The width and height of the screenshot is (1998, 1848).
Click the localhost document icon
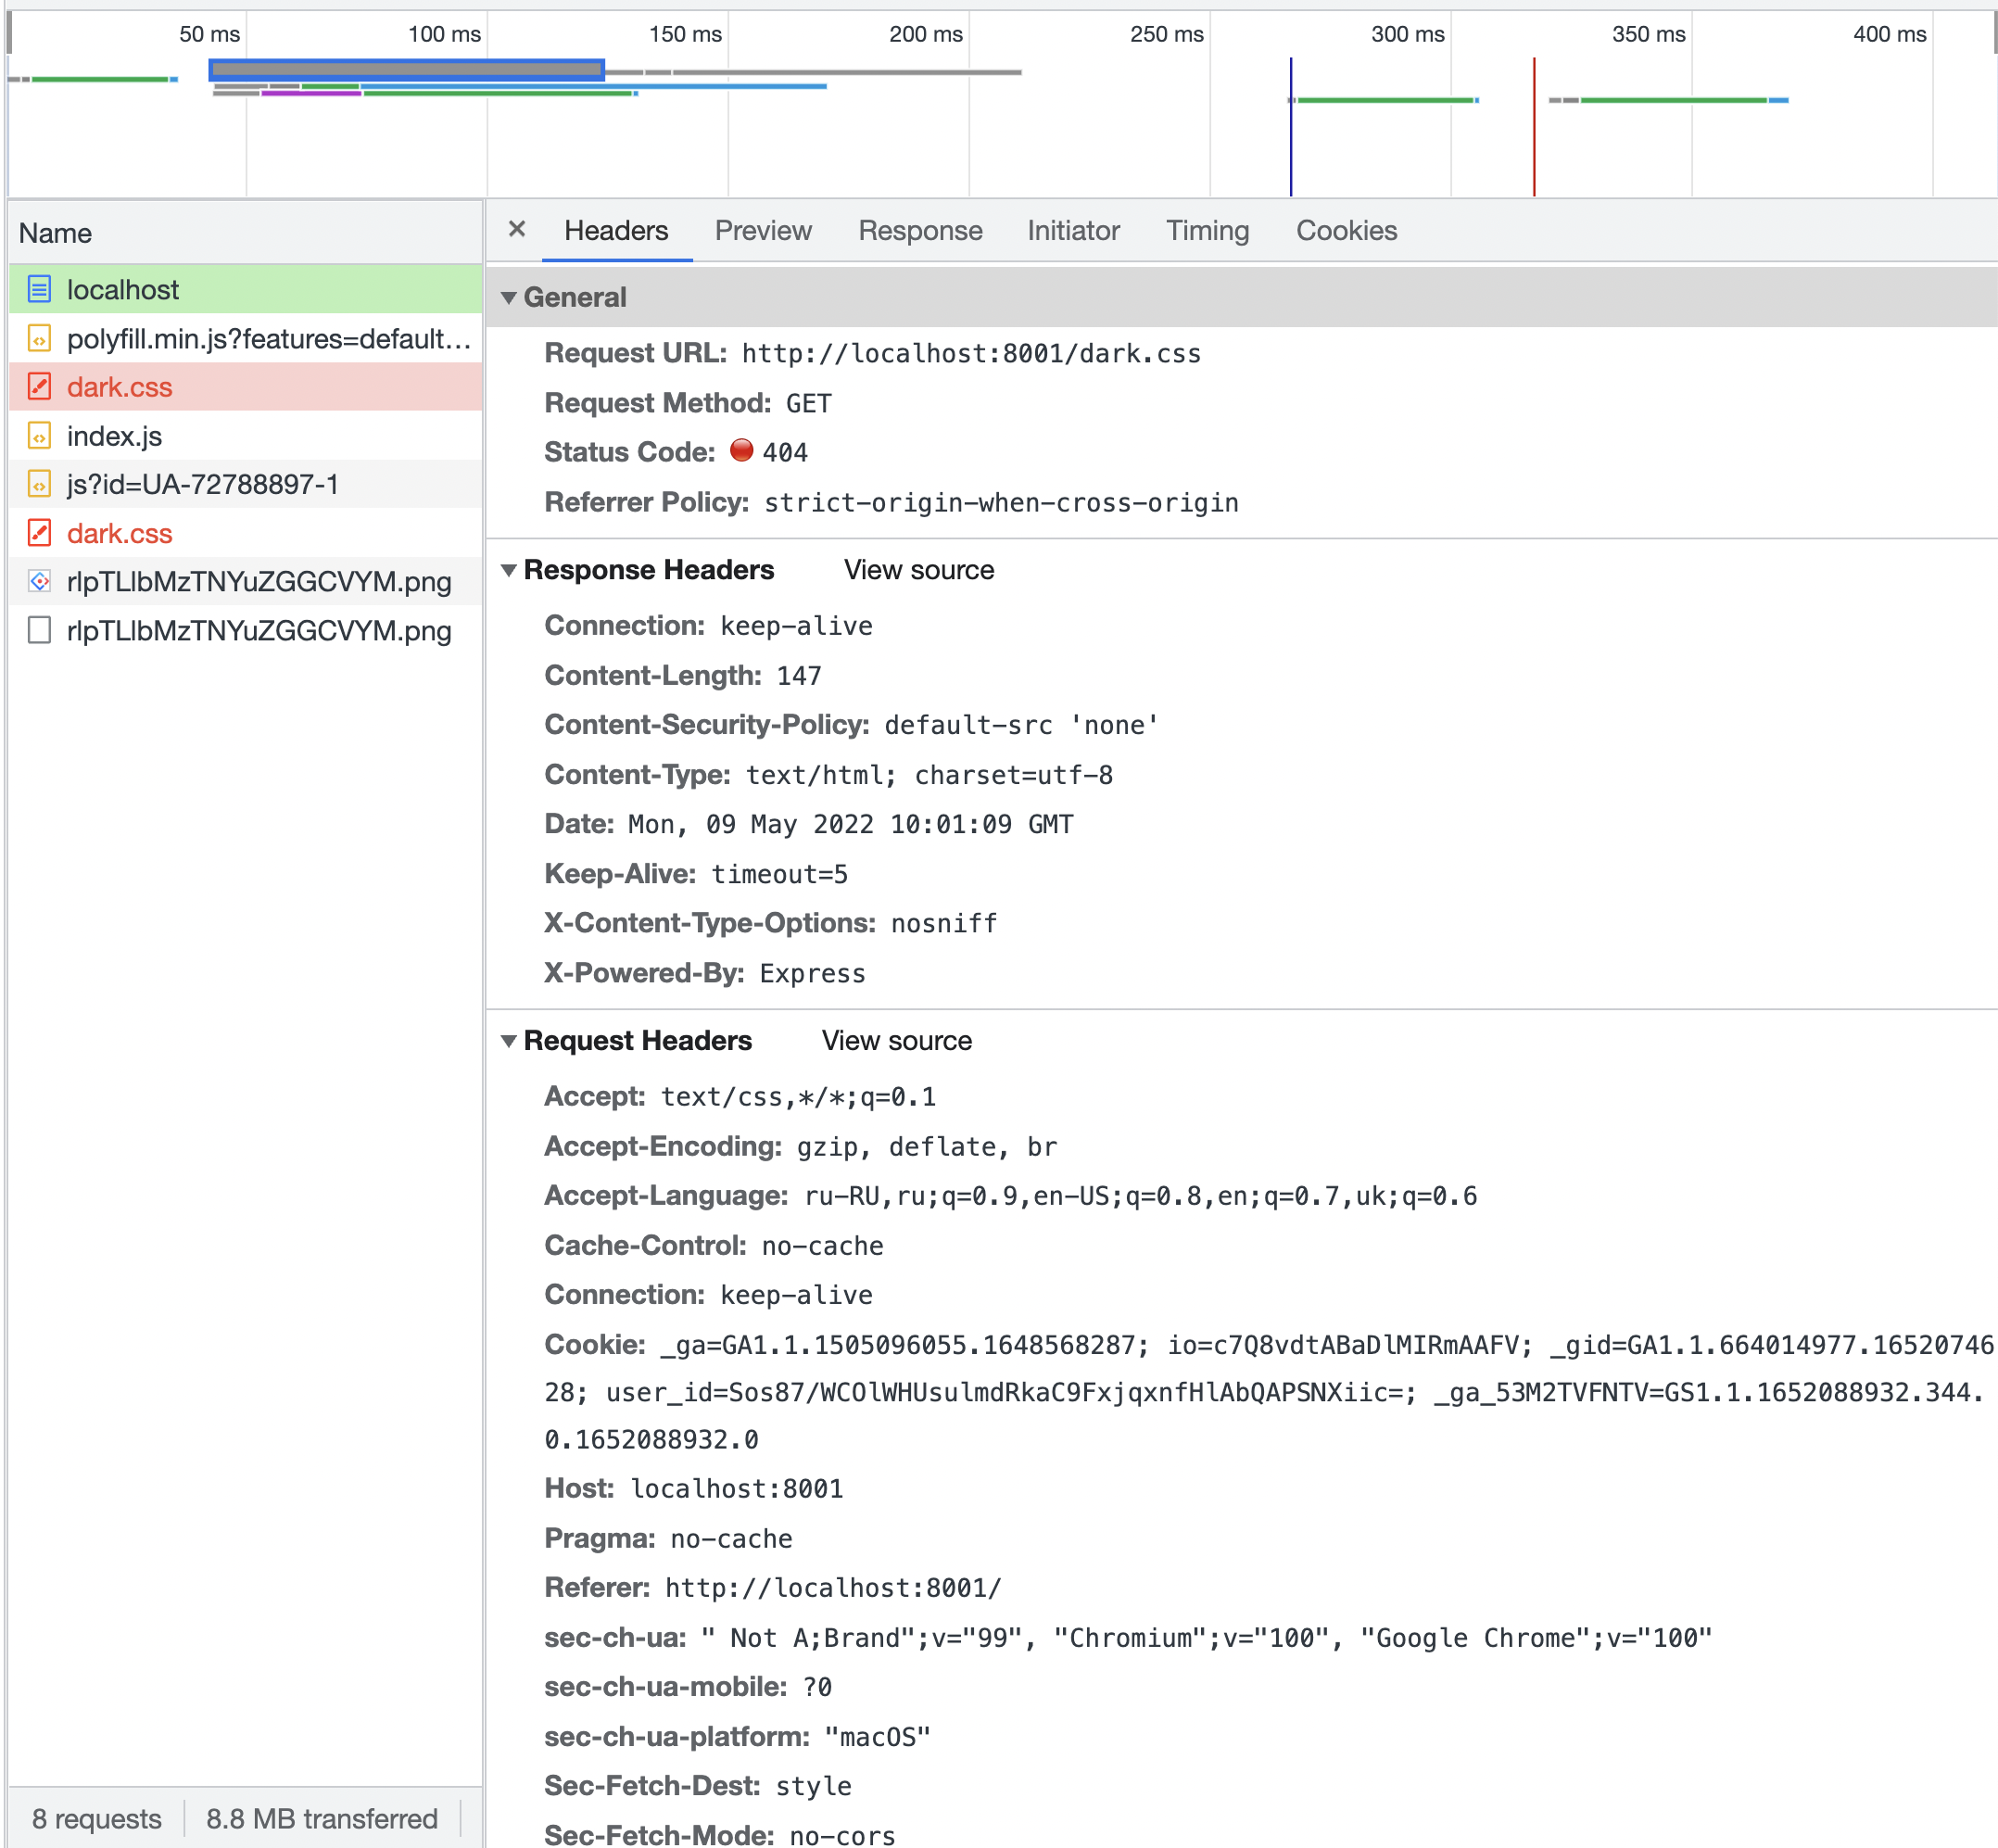[39, 290]
